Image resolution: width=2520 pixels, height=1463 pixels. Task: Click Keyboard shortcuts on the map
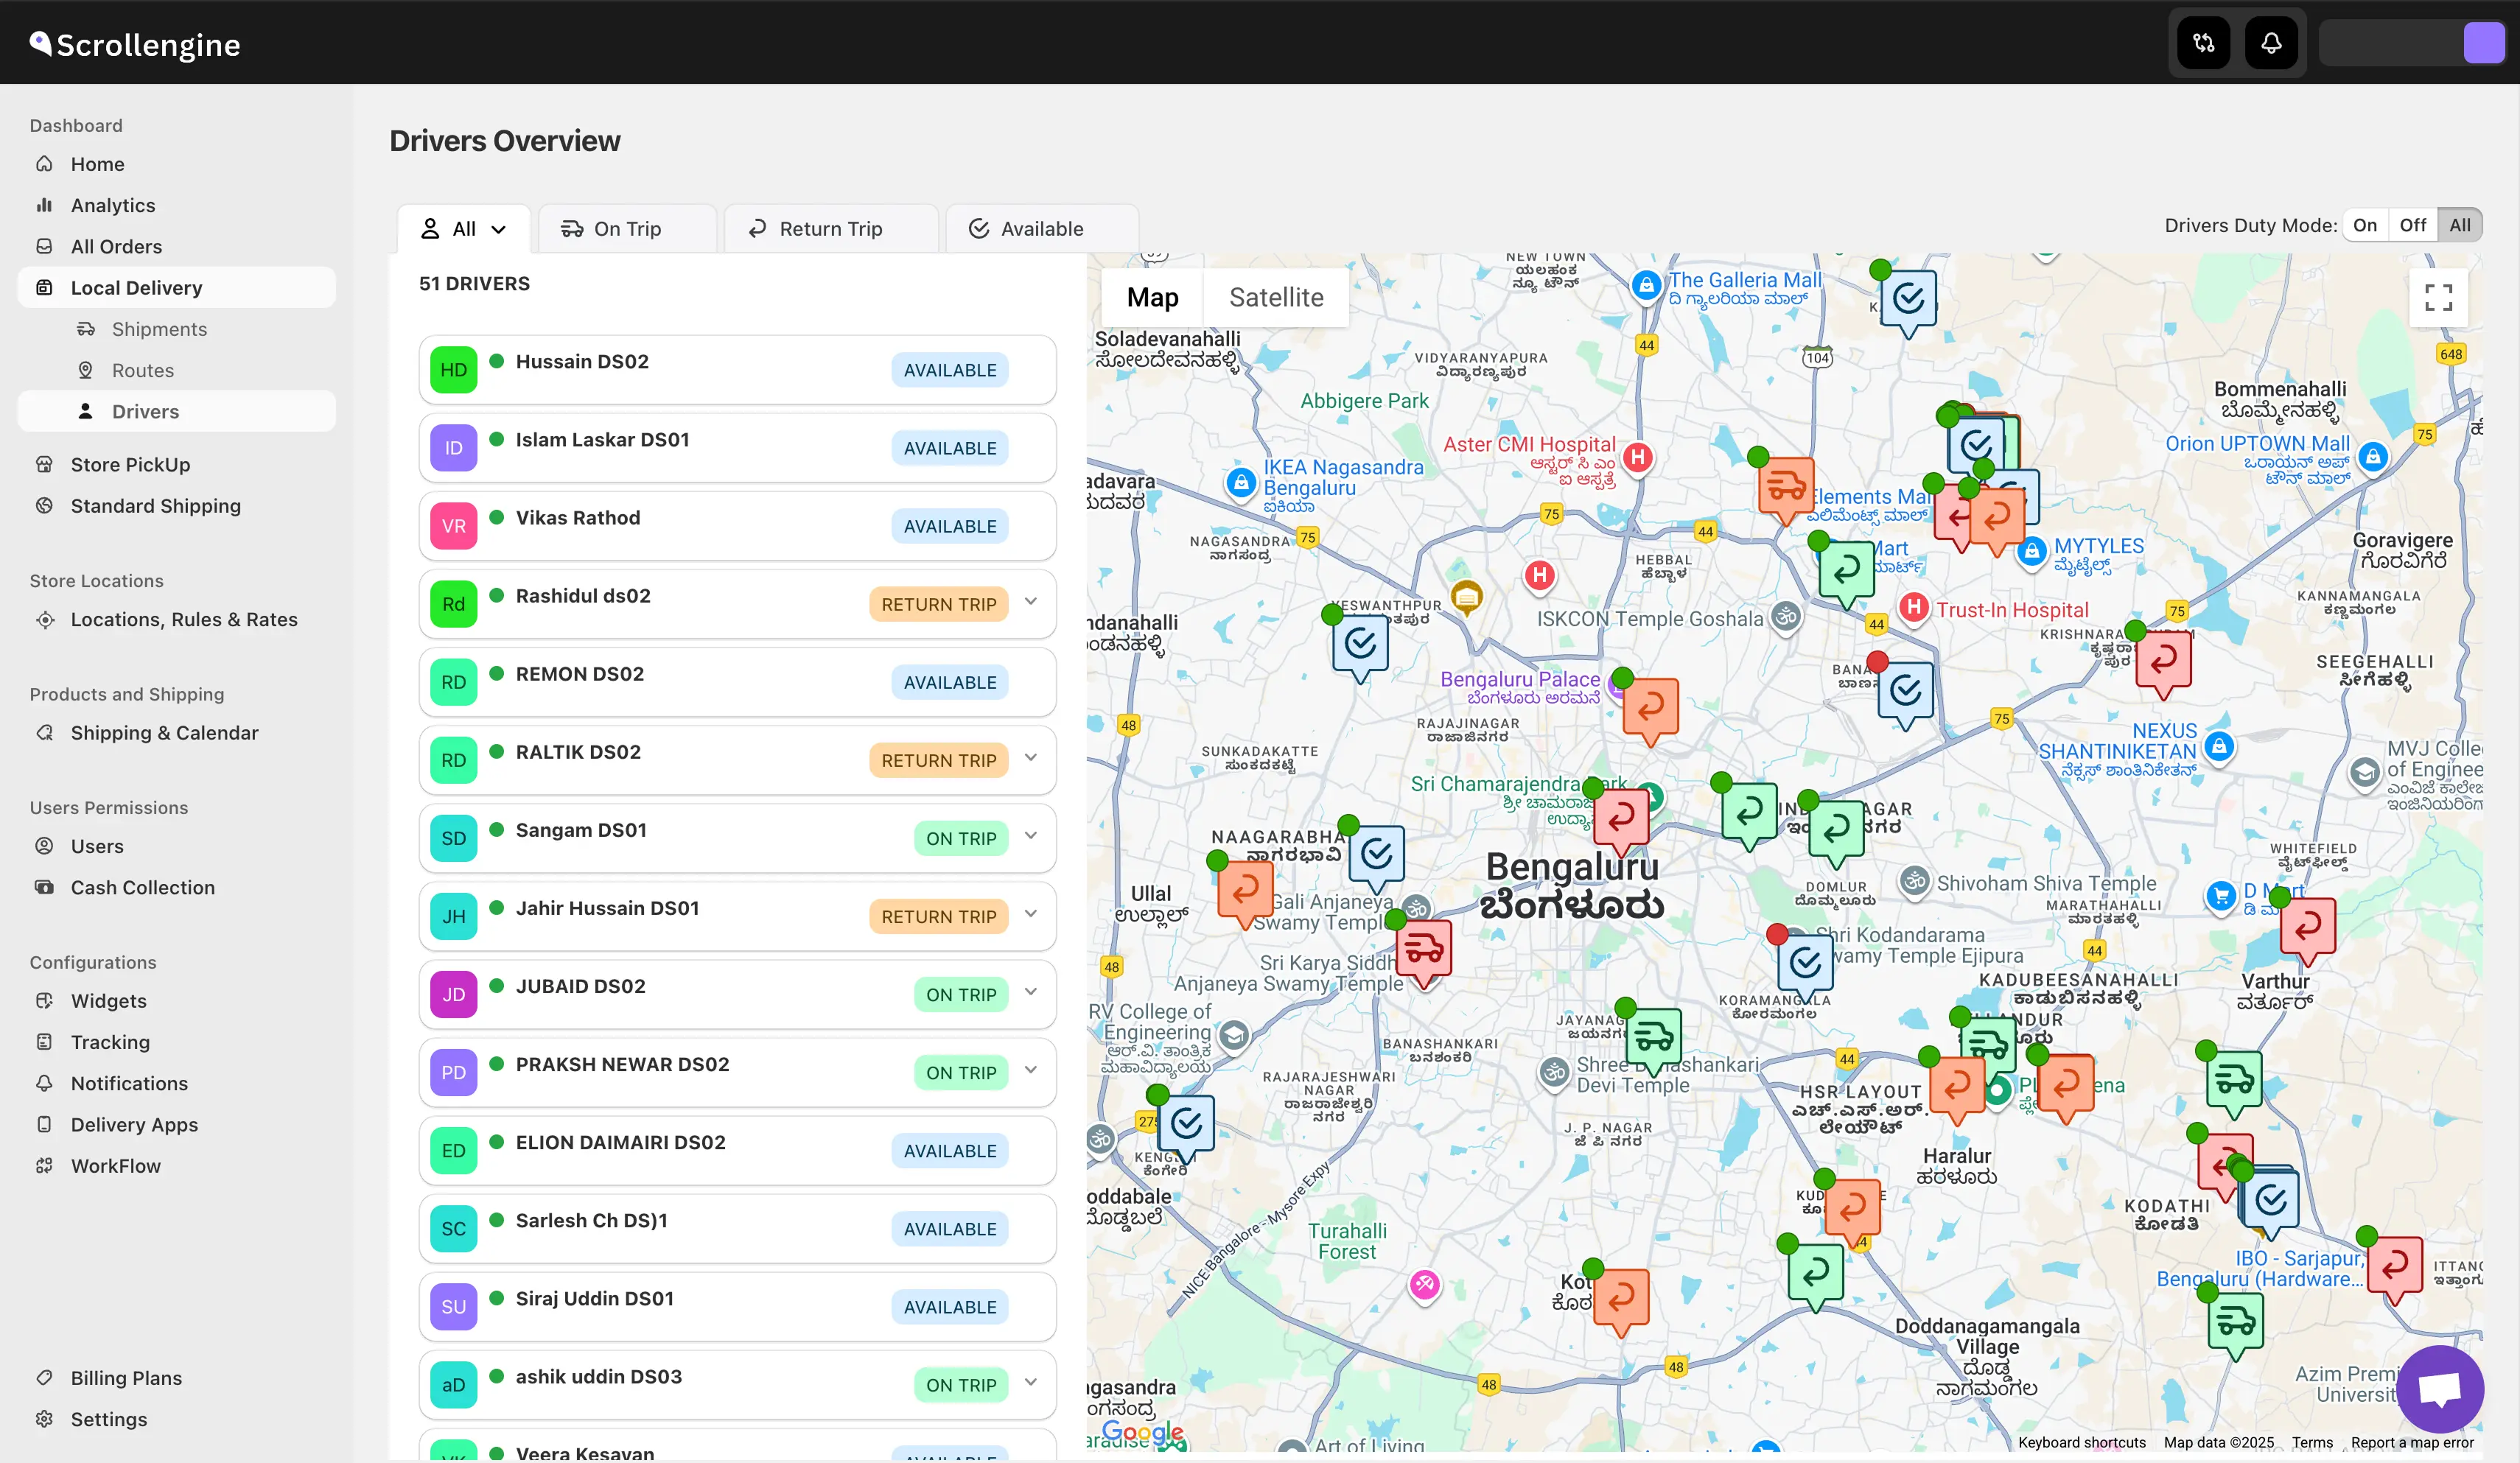click(x=2081, y=1442)
